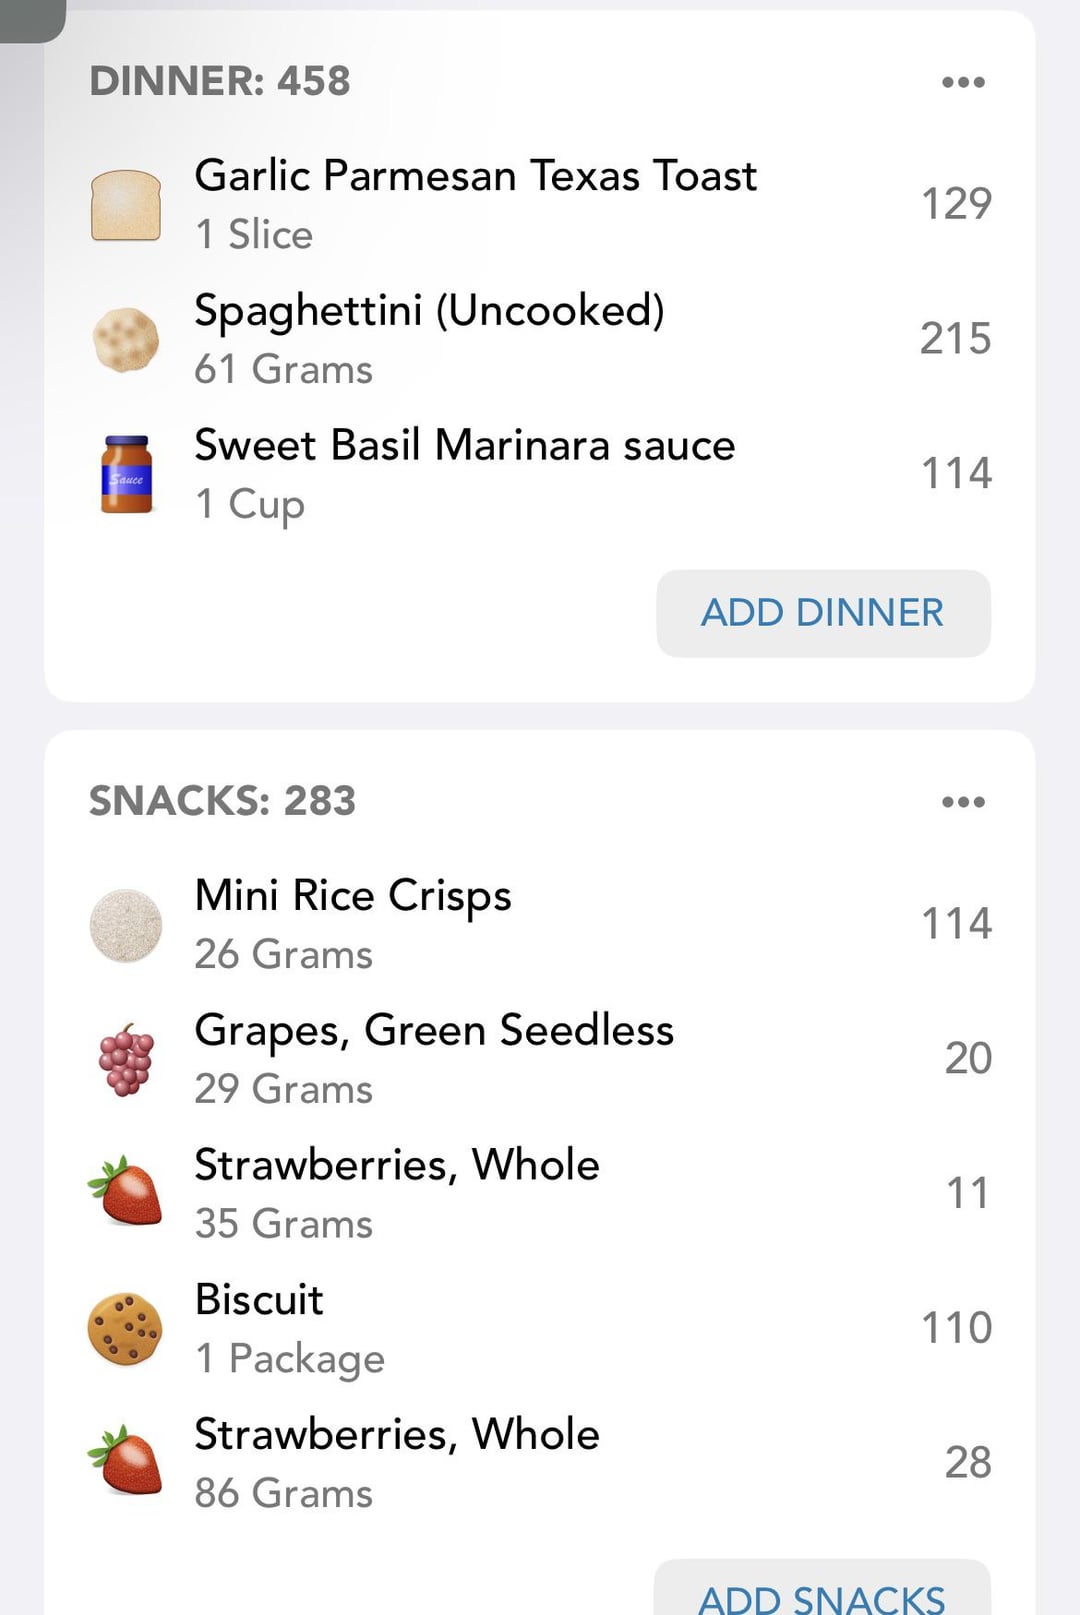Tap the pasta icon beside Spaghettini
Screen dimensions: 1080x1615
coord(126,340)
